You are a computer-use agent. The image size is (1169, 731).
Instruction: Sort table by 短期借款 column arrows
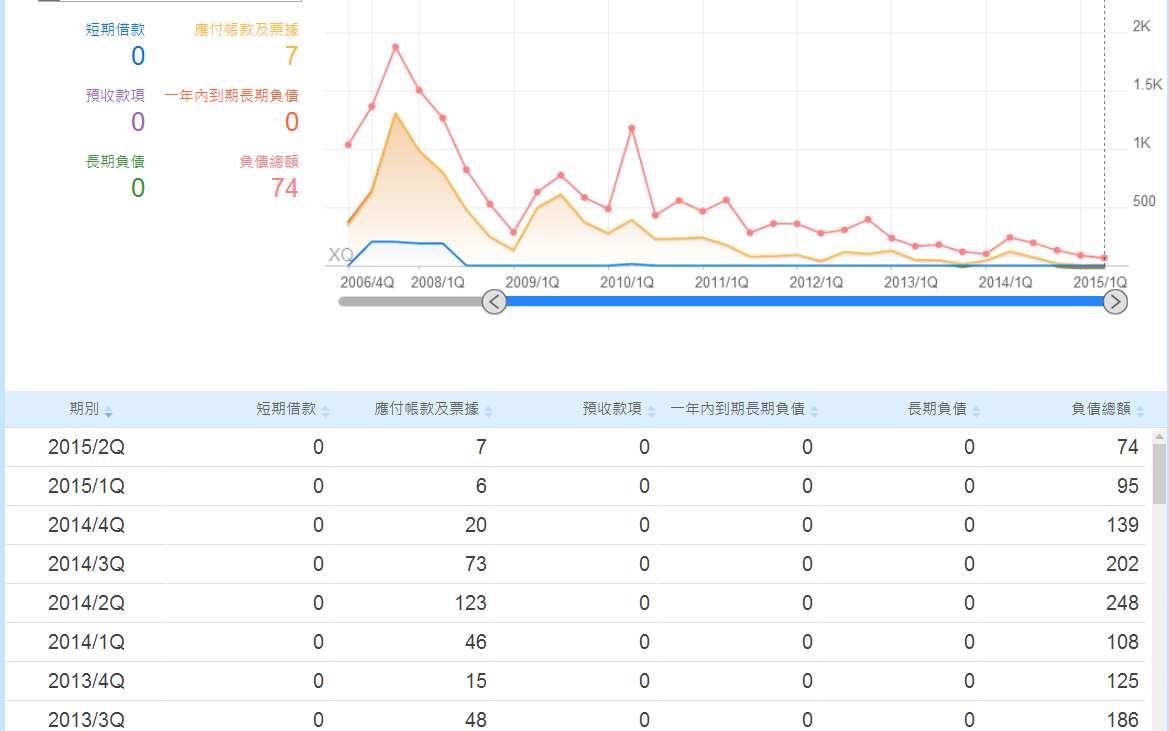325,411
